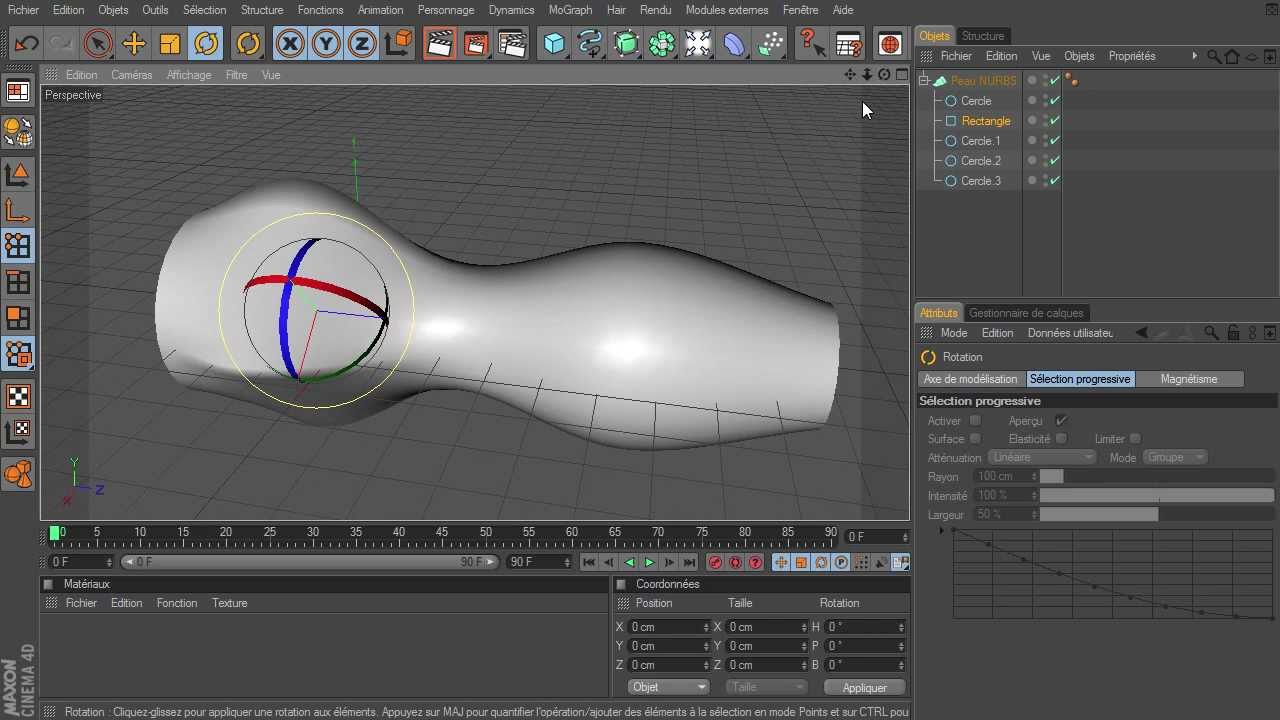
Task: Open the array modeling objects icon
Action: (662, 44)
